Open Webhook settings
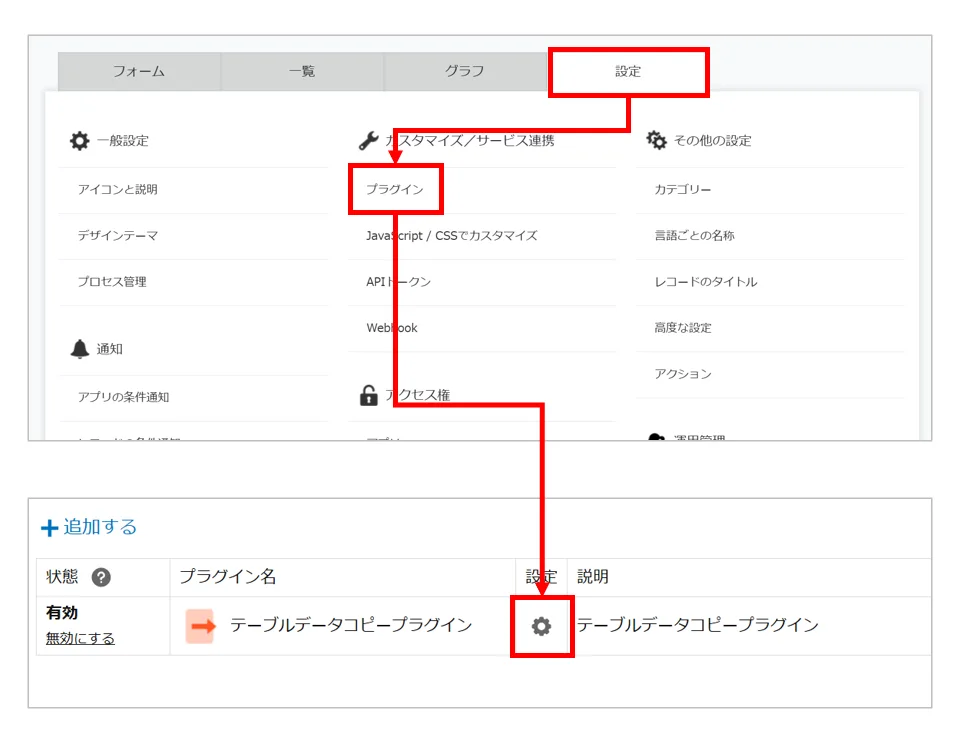 tap(392, 328)
